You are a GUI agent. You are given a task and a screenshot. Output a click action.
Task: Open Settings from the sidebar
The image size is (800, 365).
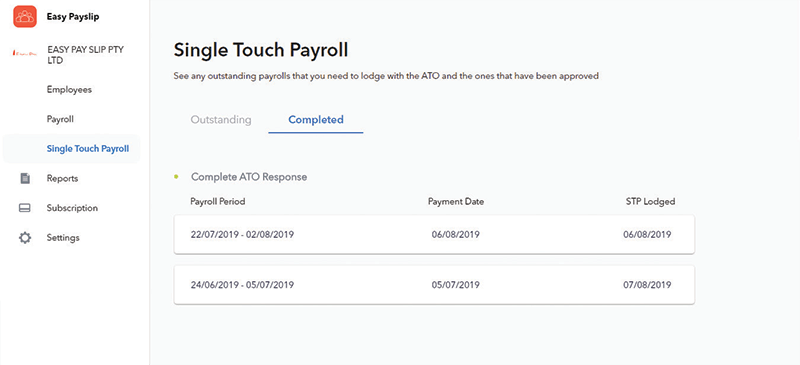63,238
